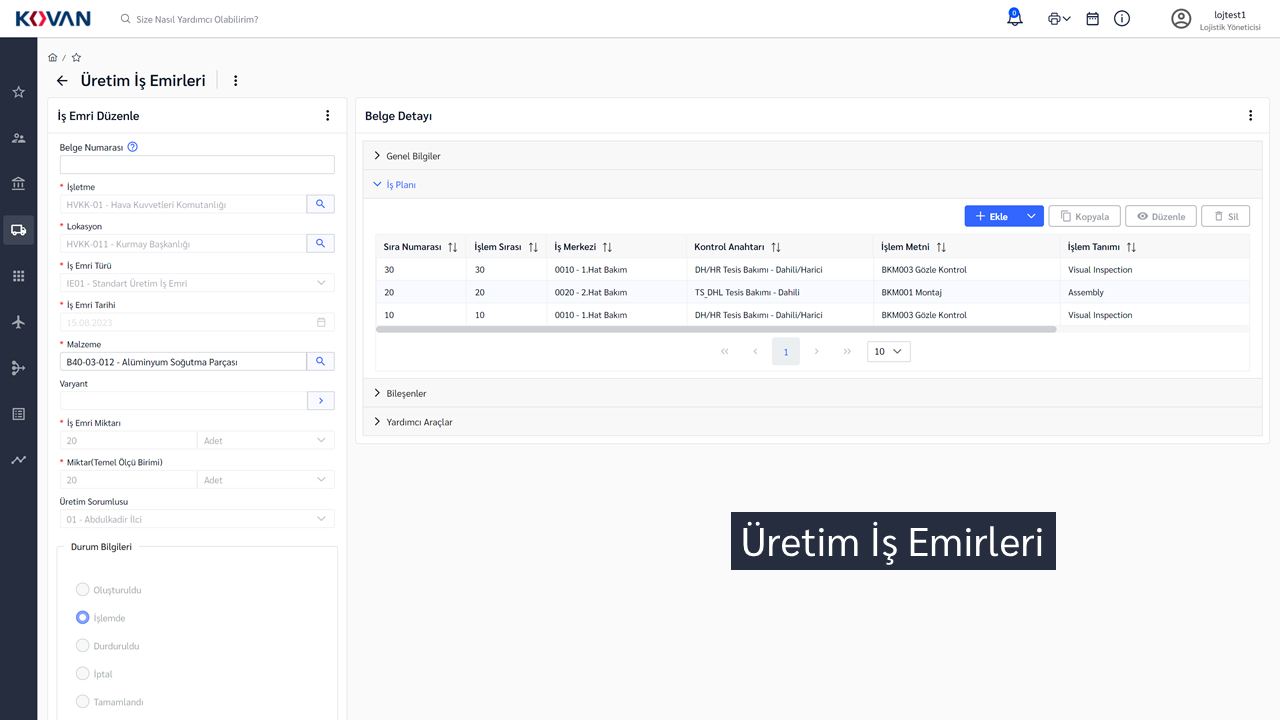
Task: Click the Belge Numarası input field
Action: coord(197,165)
